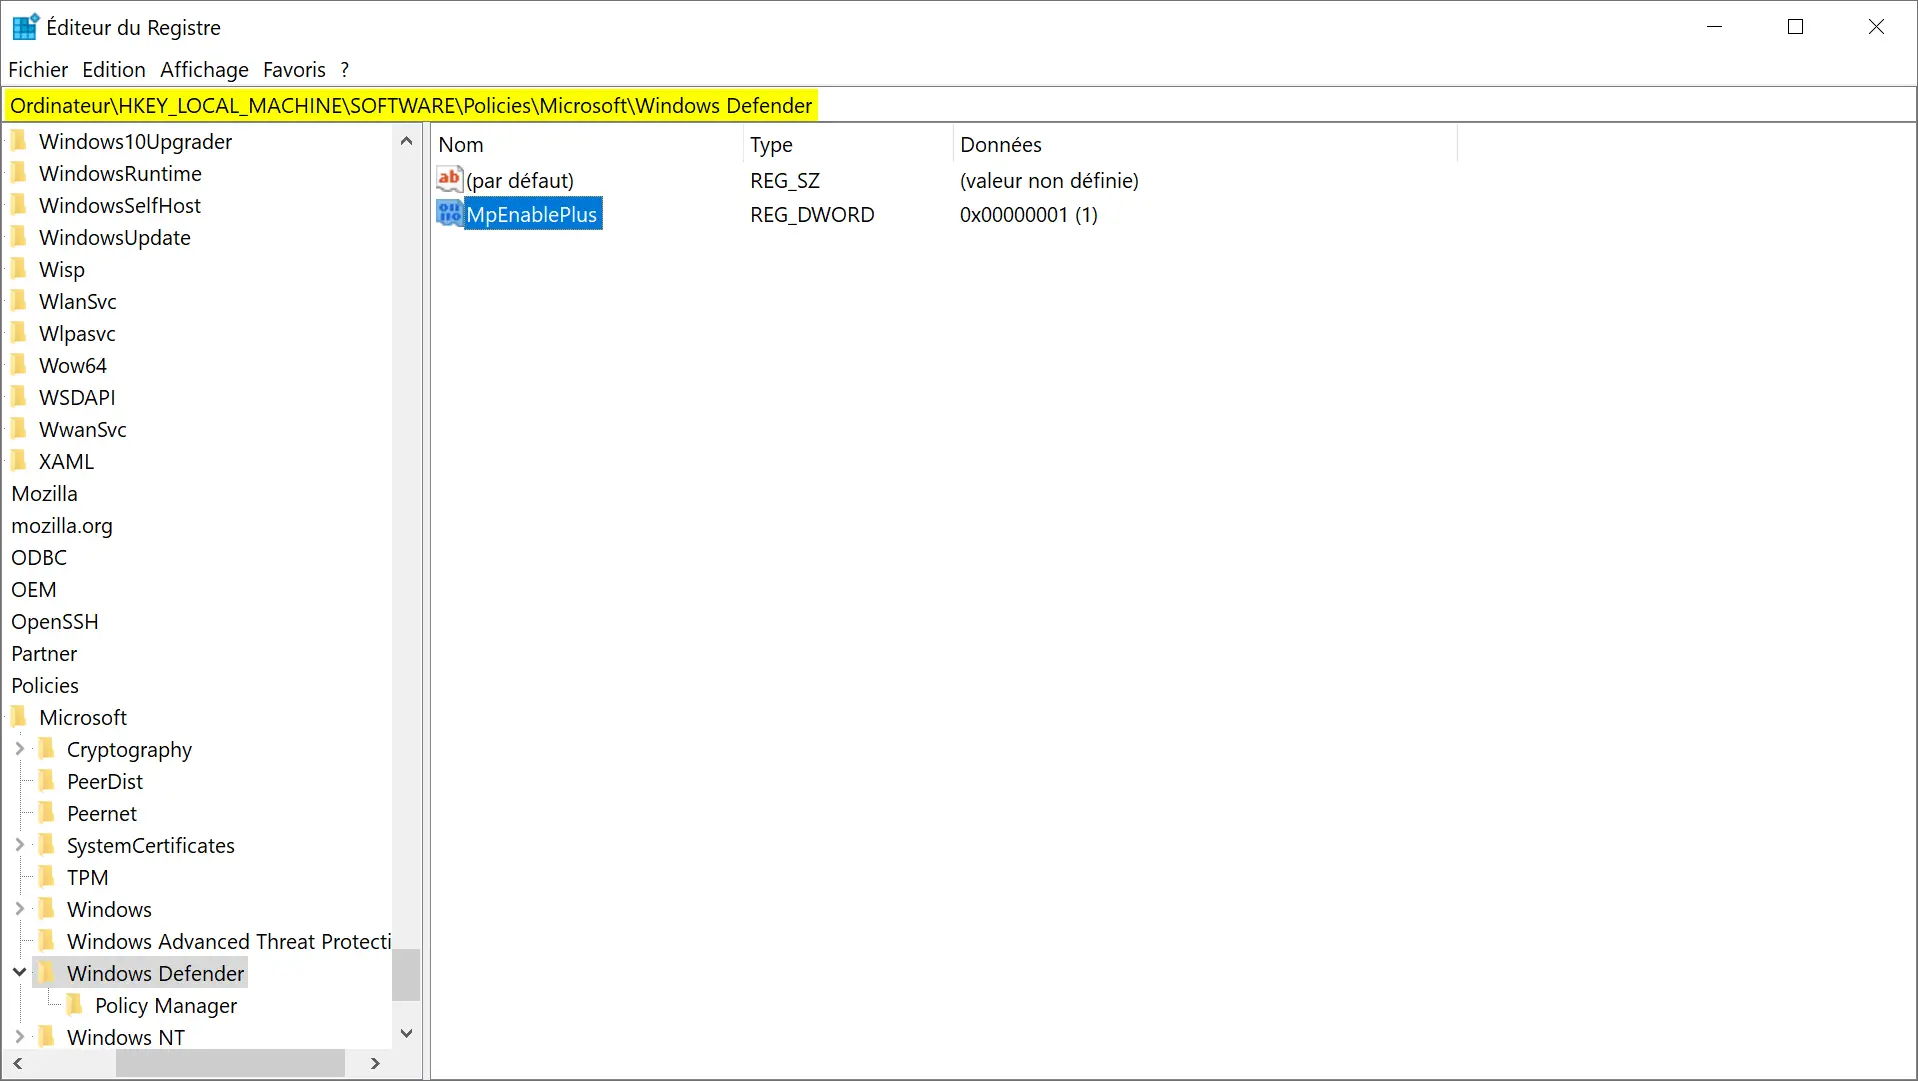Open the ? help menu

tap(345, 70)
